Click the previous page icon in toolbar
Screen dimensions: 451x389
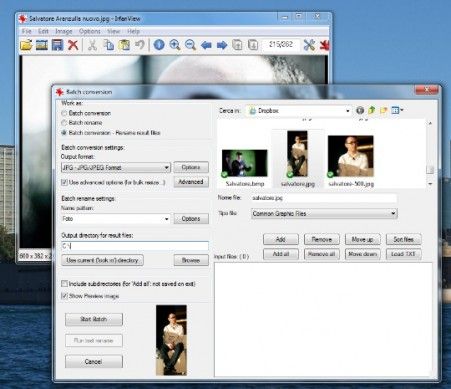click(237, 45)
